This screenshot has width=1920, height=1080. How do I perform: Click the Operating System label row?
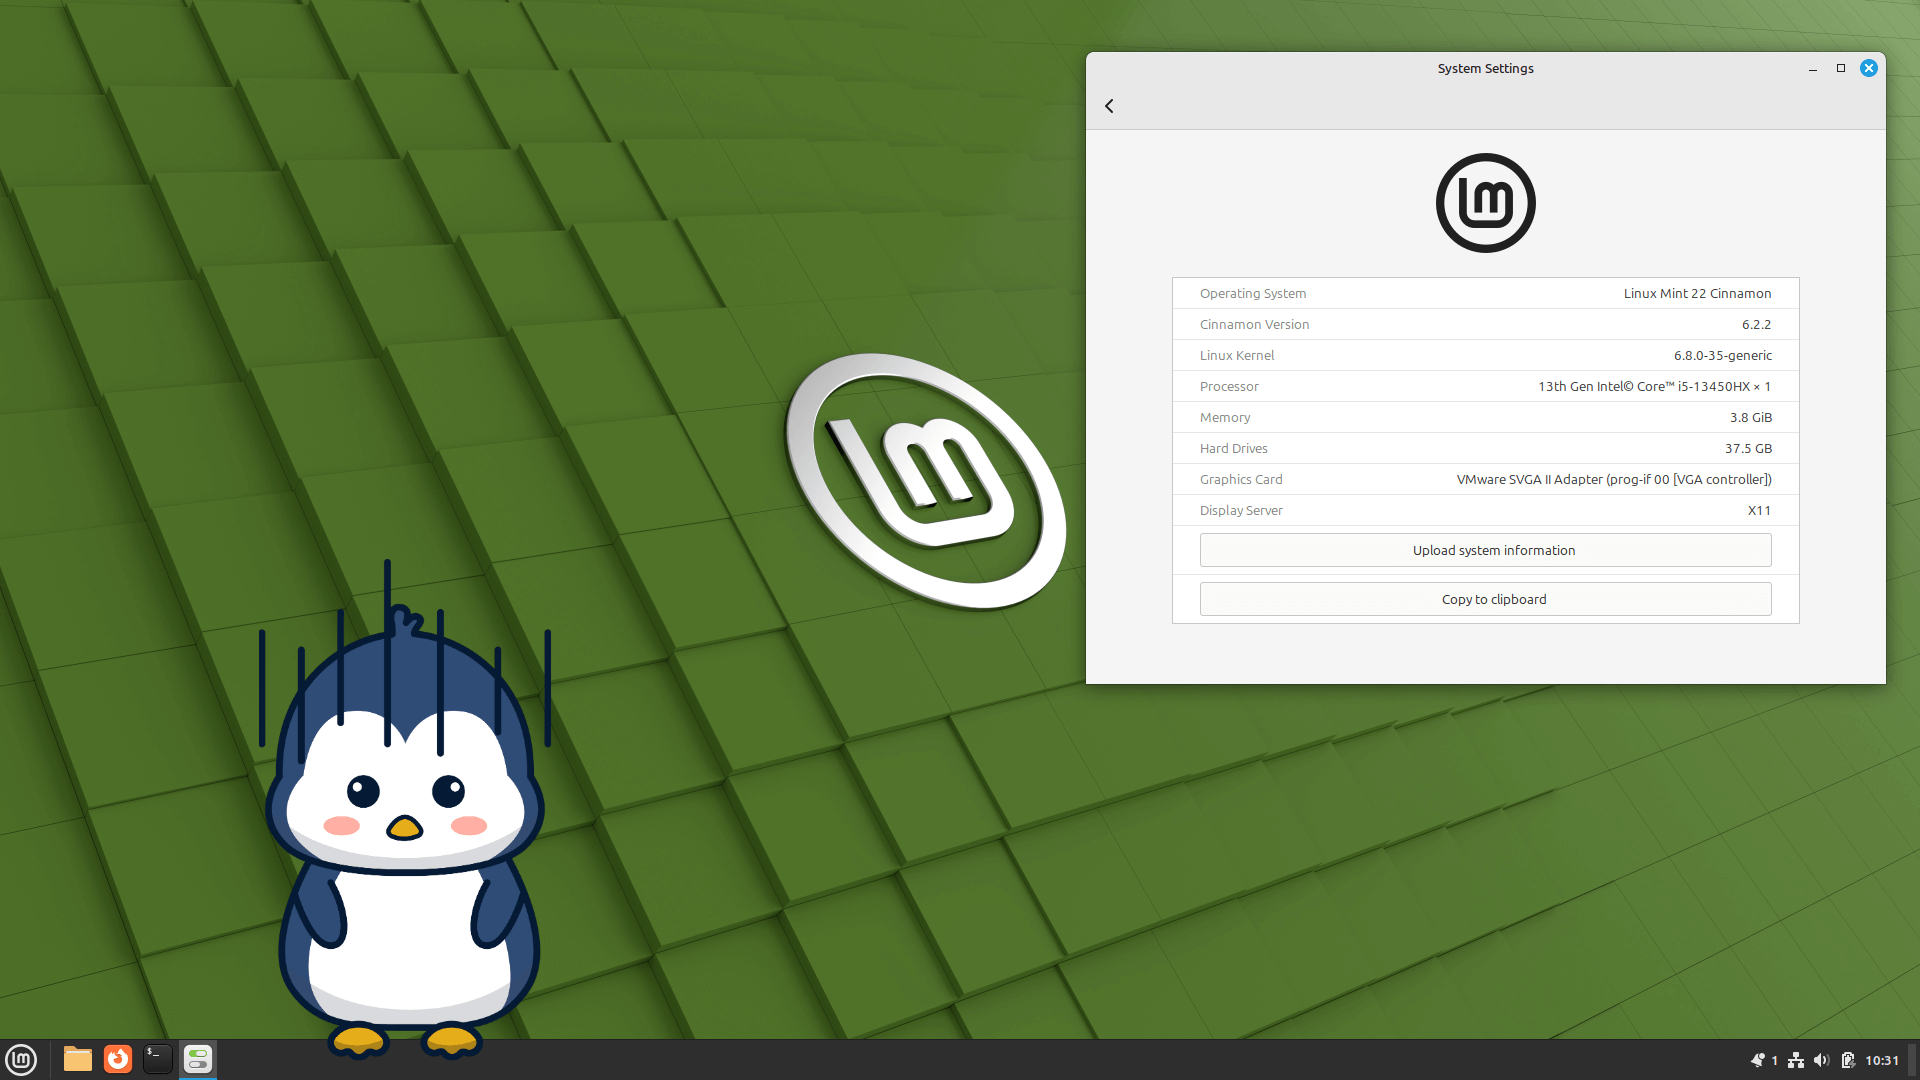[1485, 293]
